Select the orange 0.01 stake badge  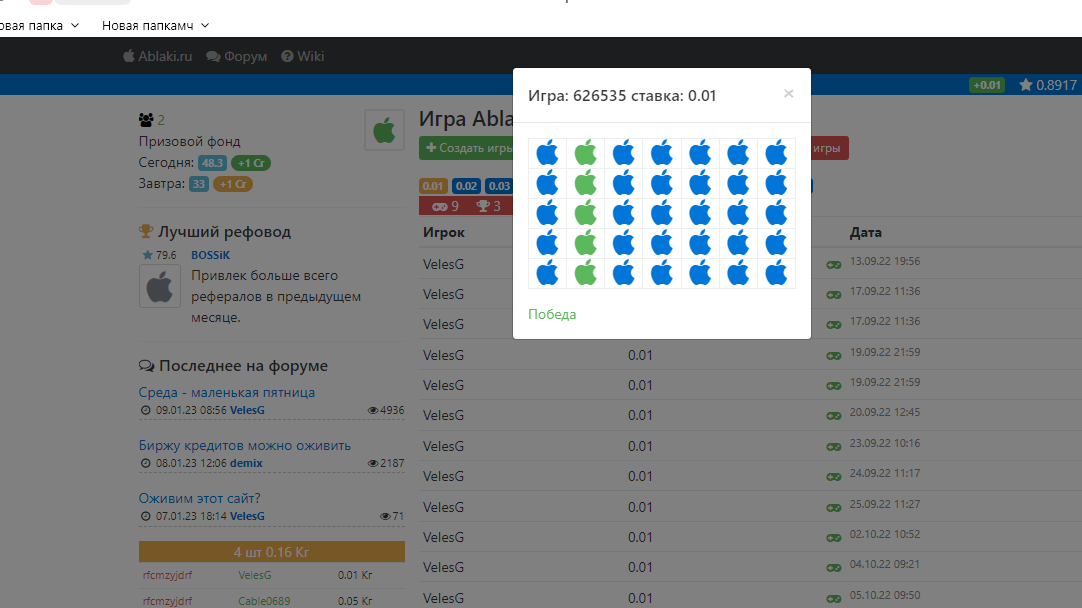pyautogui.click(x=433, y=186)
